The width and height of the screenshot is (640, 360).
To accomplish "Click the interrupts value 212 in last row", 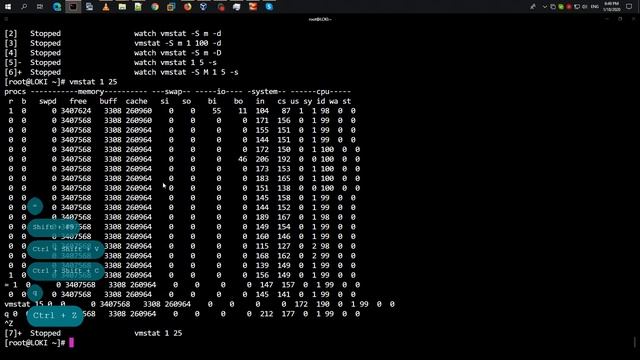I will (x=267, y=313).
